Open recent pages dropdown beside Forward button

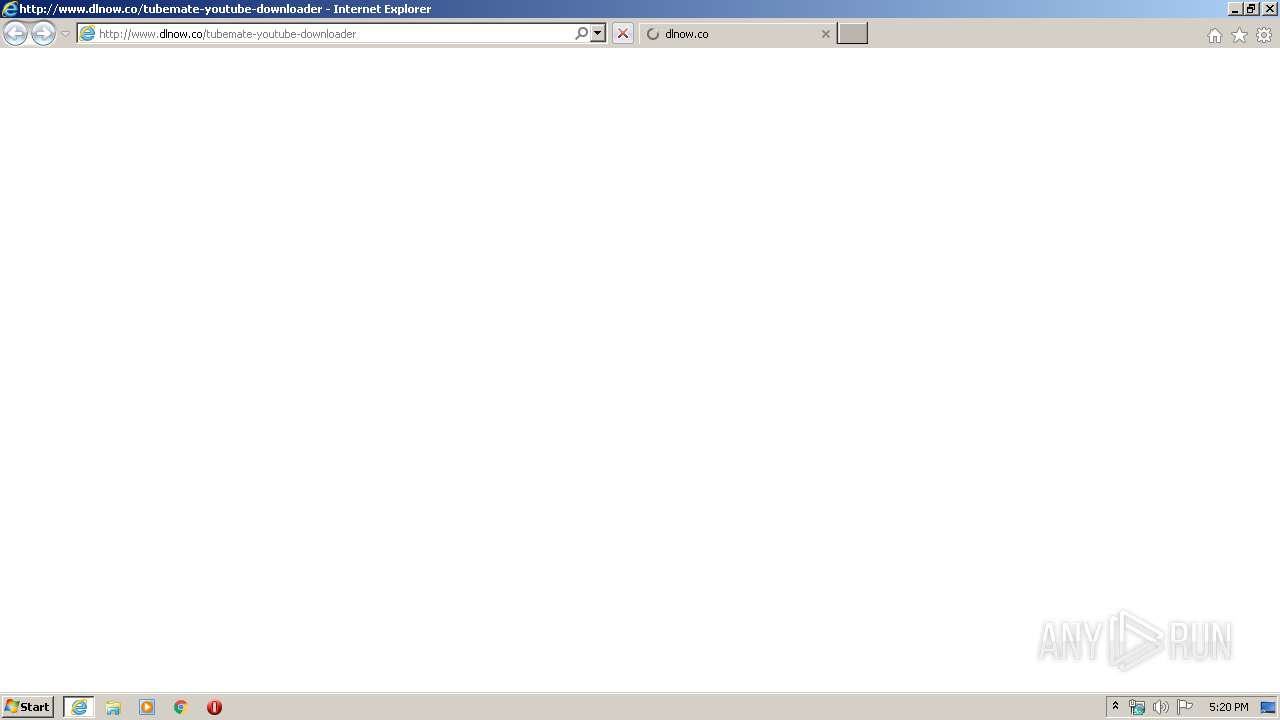point(65,34)
